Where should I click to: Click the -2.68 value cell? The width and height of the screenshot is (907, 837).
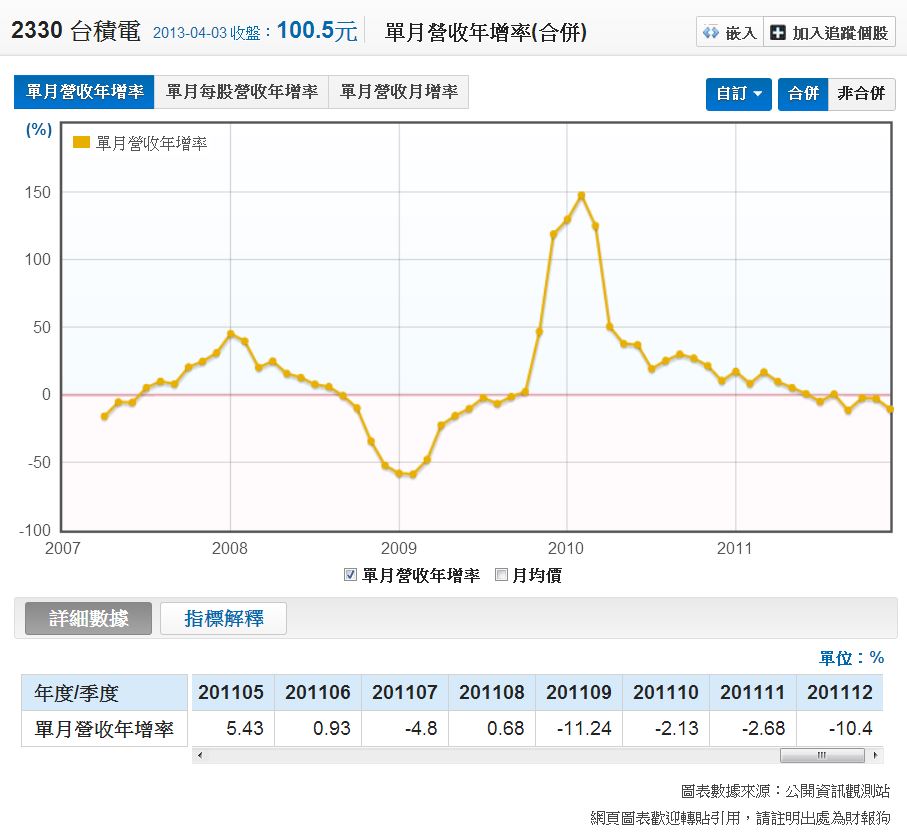(753, 728)
